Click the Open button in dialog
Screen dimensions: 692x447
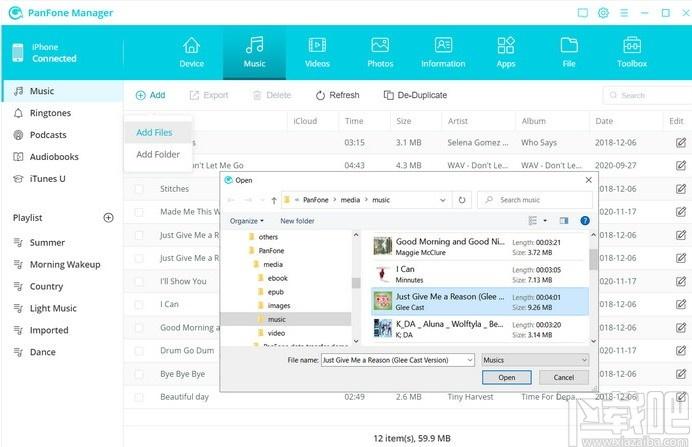(507, 377)
